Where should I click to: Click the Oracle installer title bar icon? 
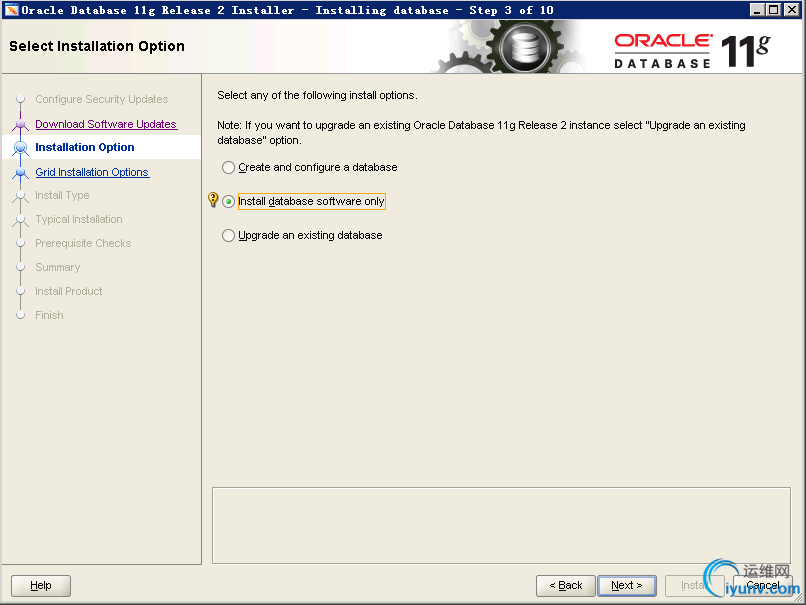tap(11, 10)
